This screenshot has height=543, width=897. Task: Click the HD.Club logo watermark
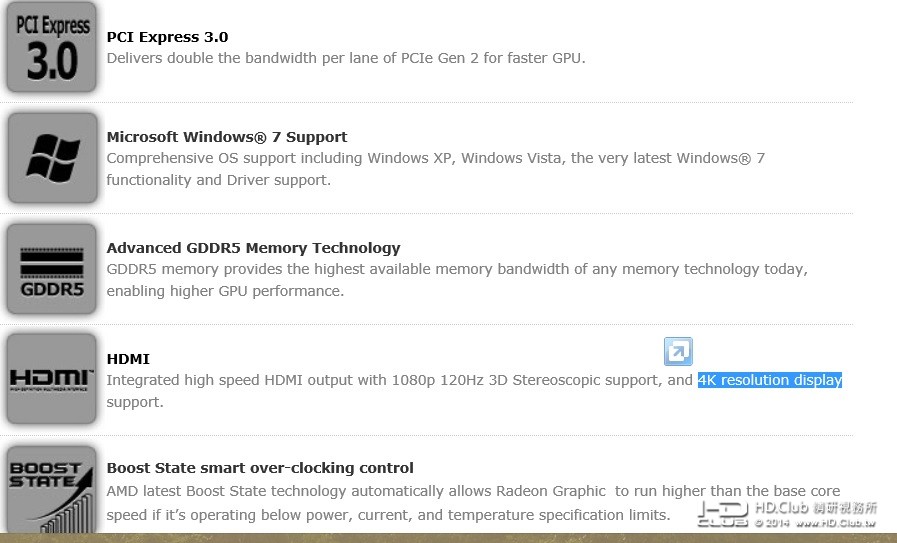tap(722, 514)
